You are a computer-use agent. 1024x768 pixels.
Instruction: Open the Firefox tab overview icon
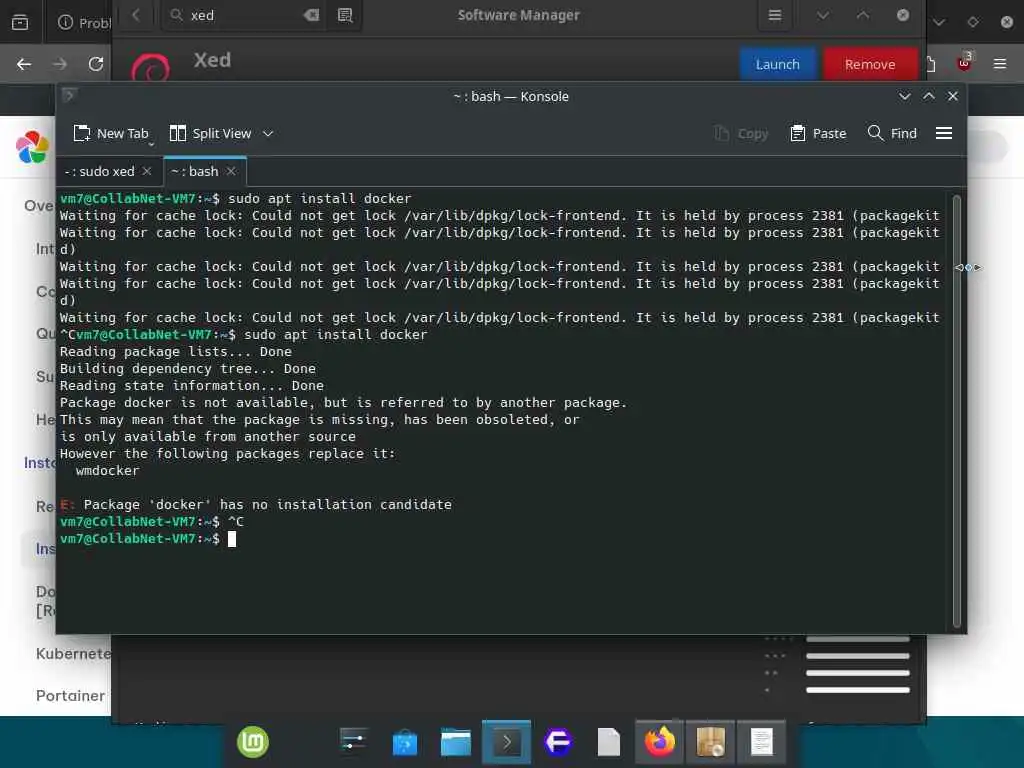tap(20, 22)
